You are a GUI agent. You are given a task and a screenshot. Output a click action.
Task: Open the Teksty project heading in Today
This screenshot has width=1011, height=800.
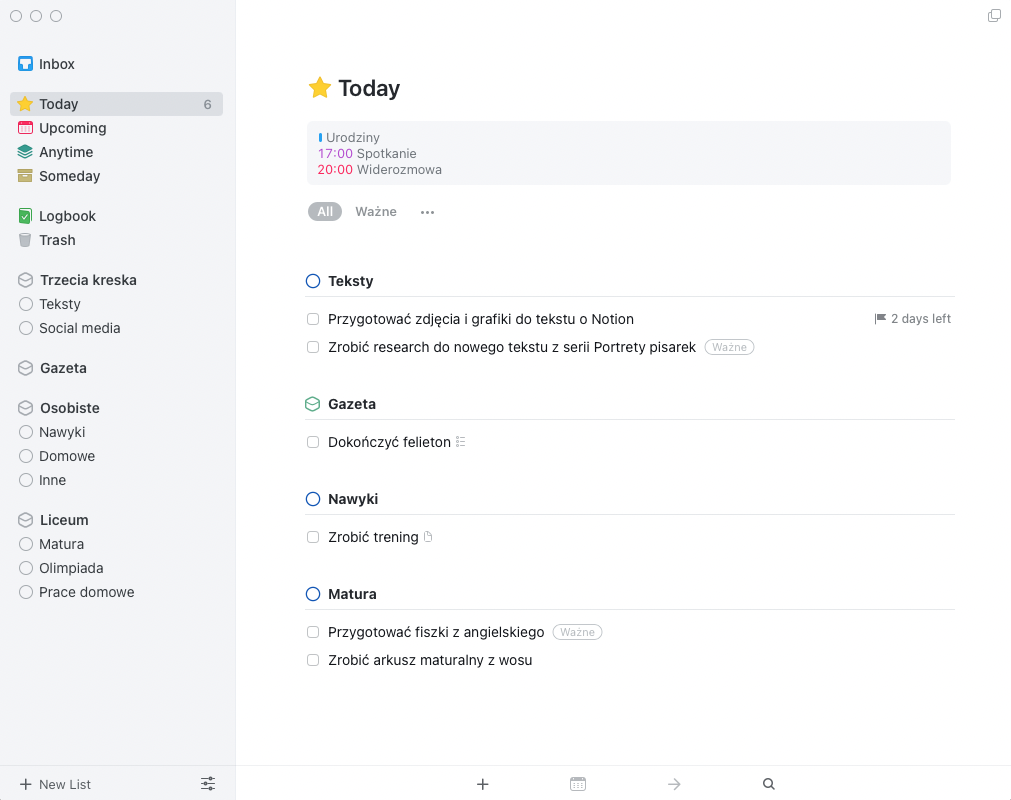point(350,281)
